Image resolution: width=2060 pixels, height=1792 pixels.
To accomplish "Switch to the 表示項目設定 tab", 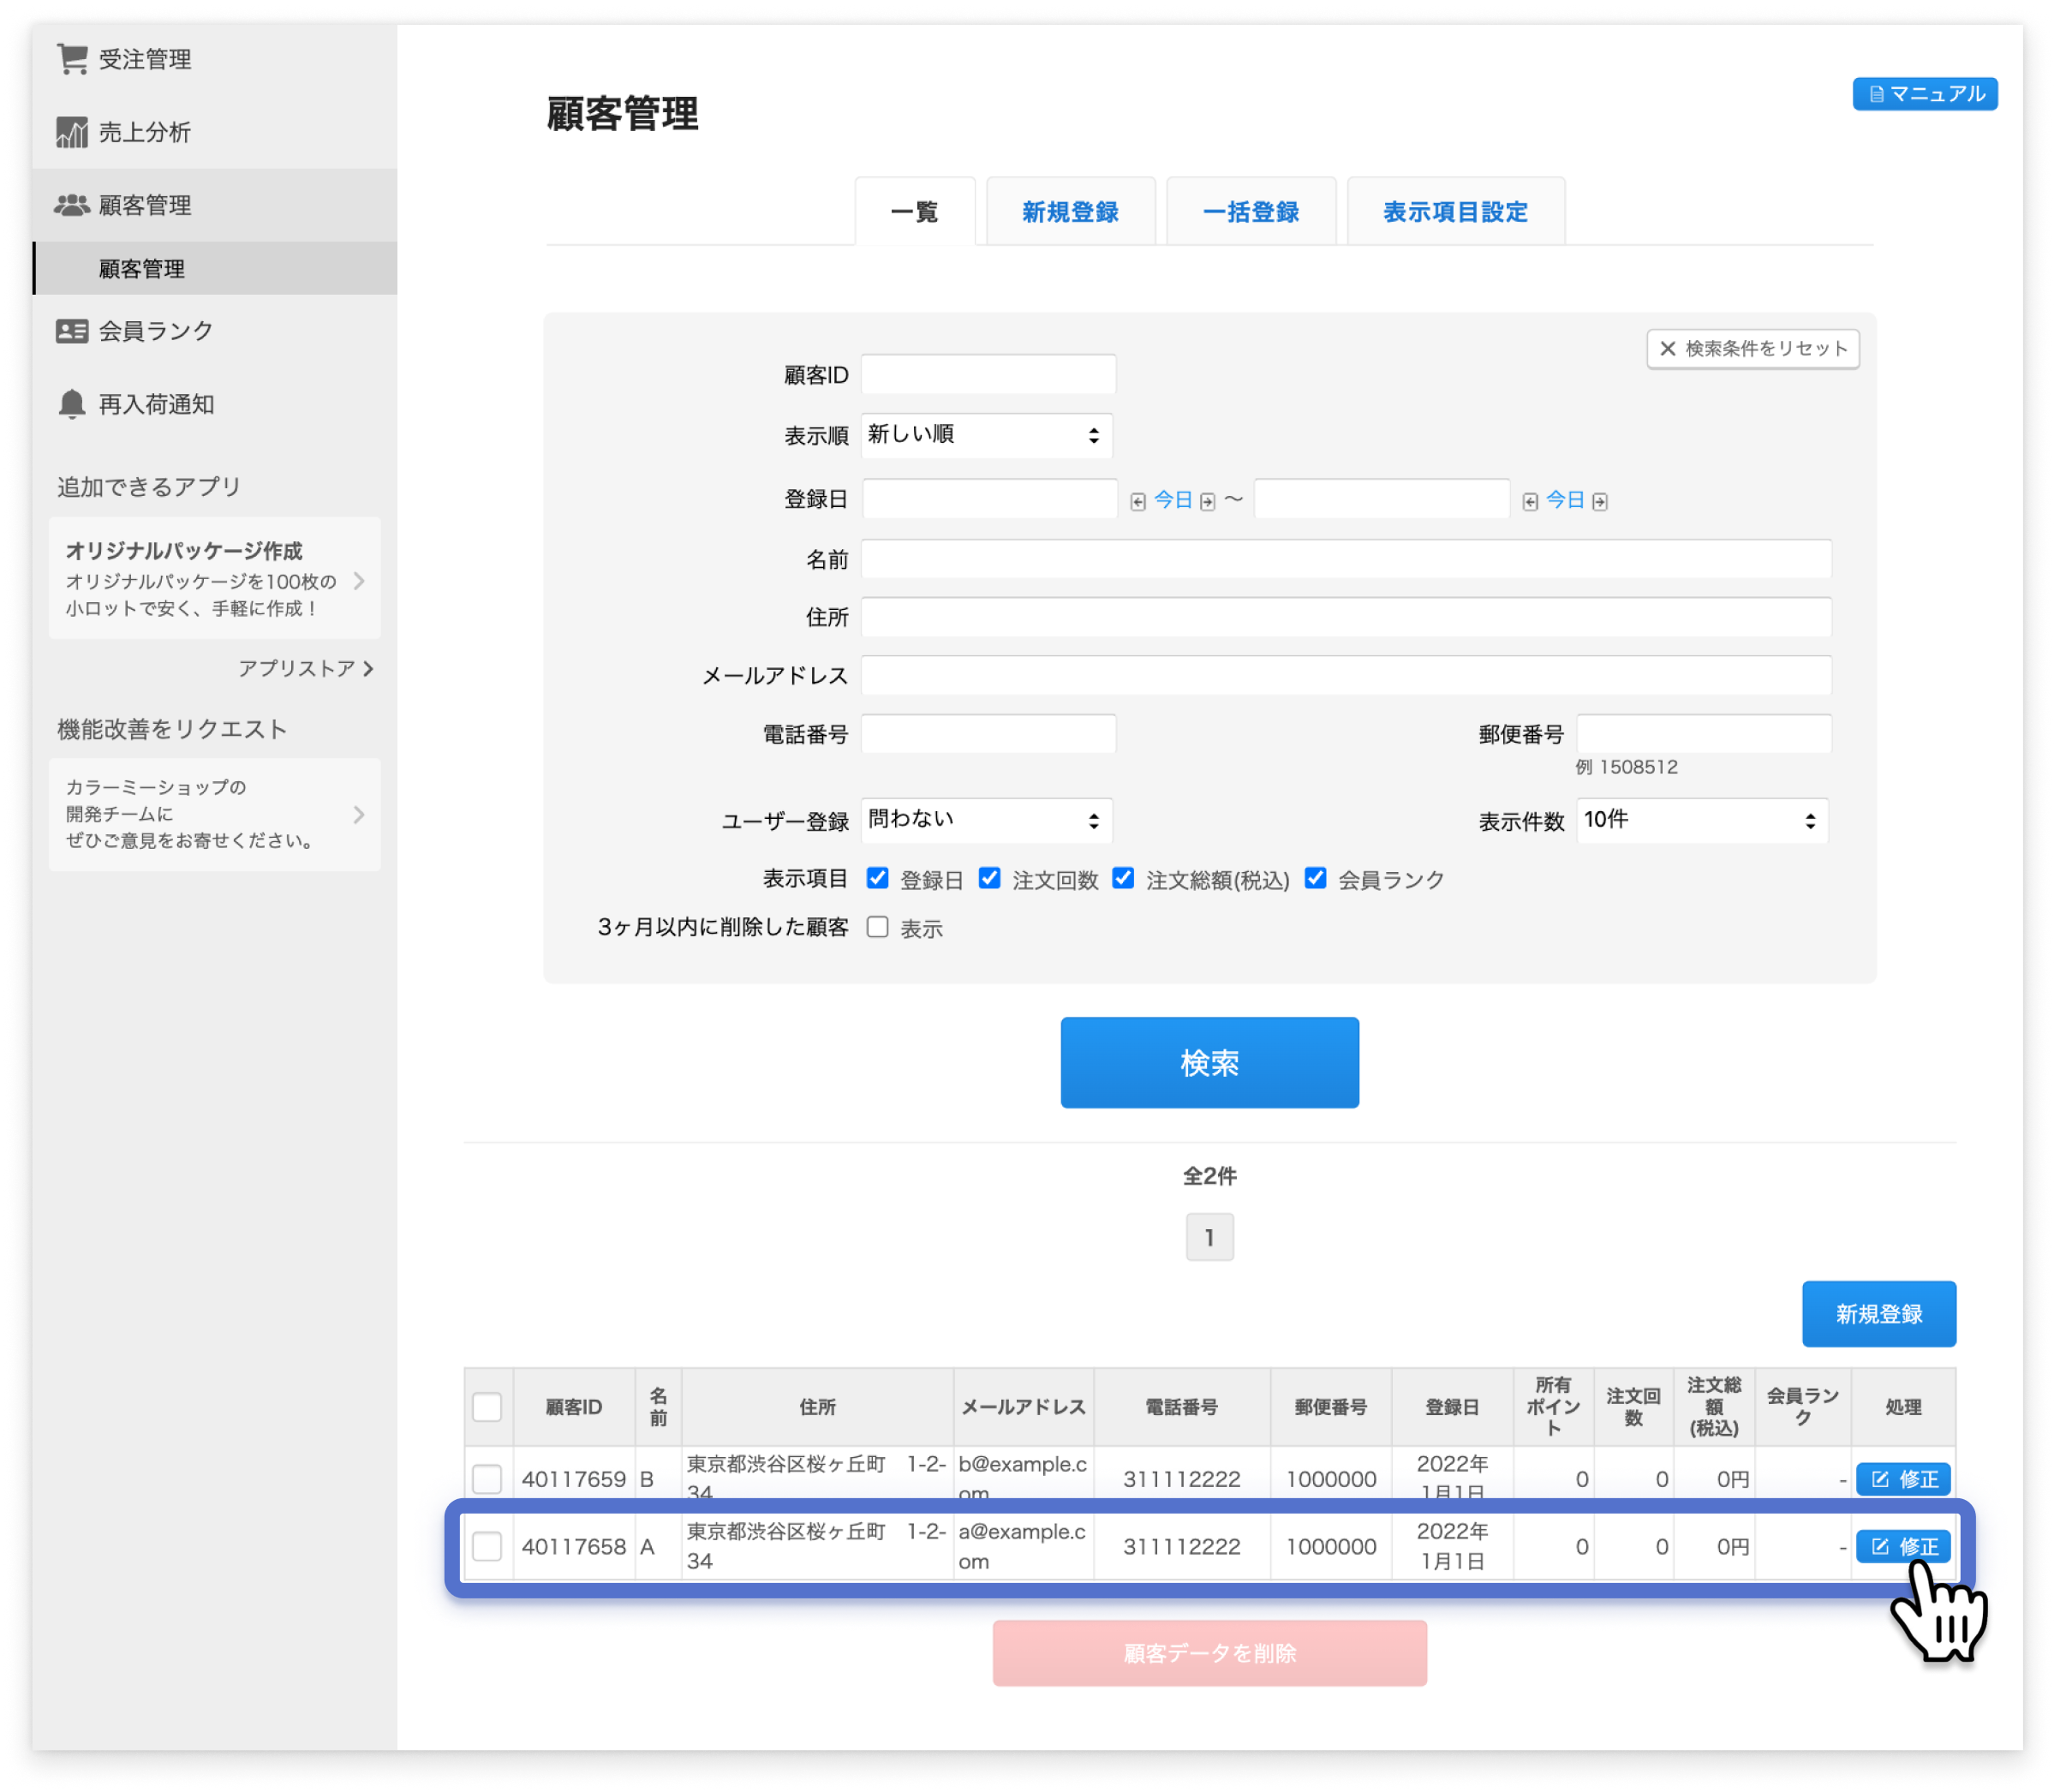I will 1455,212.
